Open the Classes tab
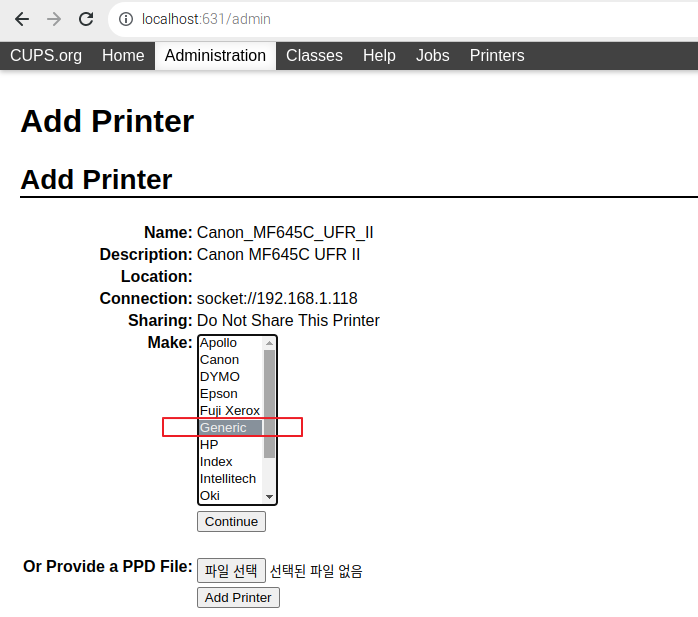 (314, 56)
